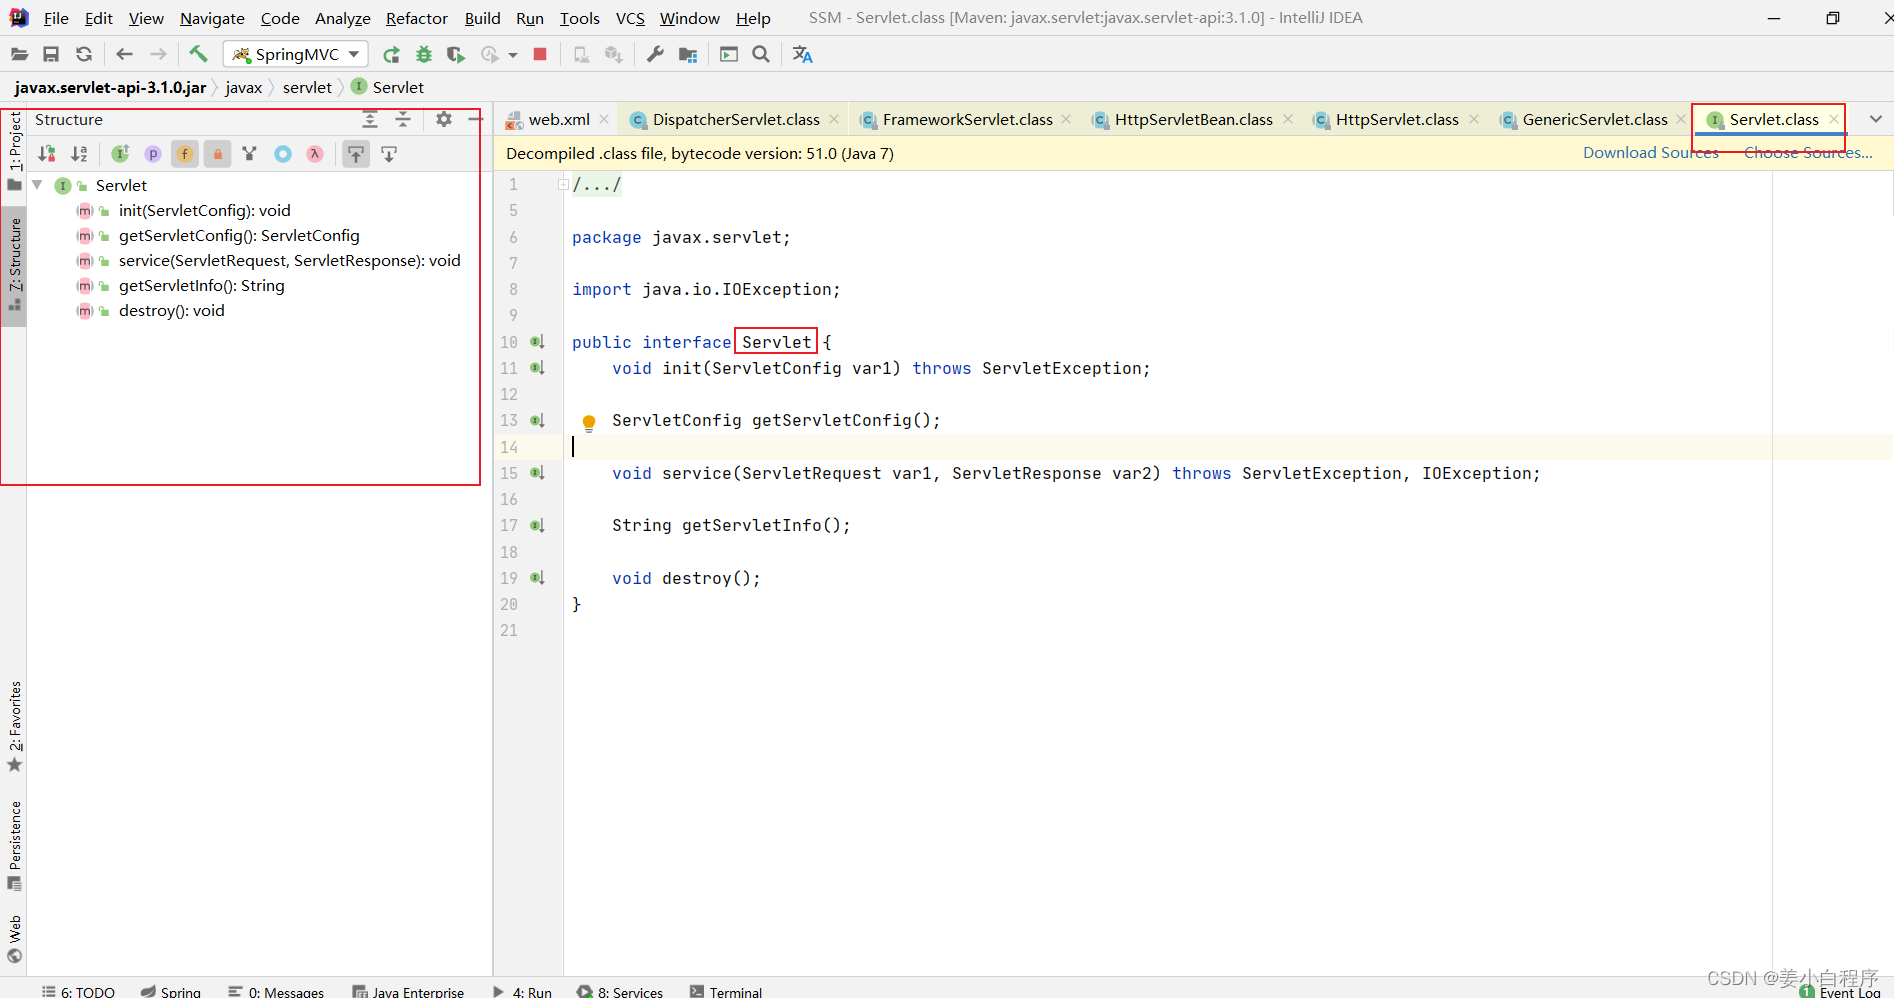The image size is (1894, 998).
Task: Stop the process with red square
Action: coord(540,54)
